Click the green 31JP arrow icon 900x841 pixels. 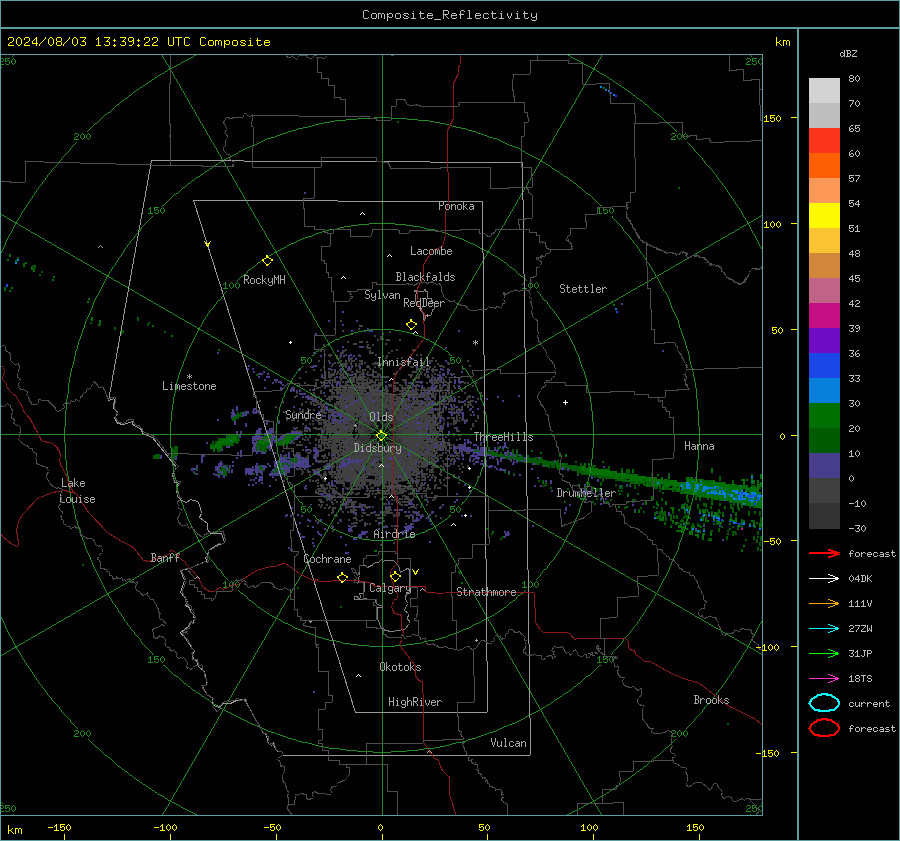coord(824,653)
